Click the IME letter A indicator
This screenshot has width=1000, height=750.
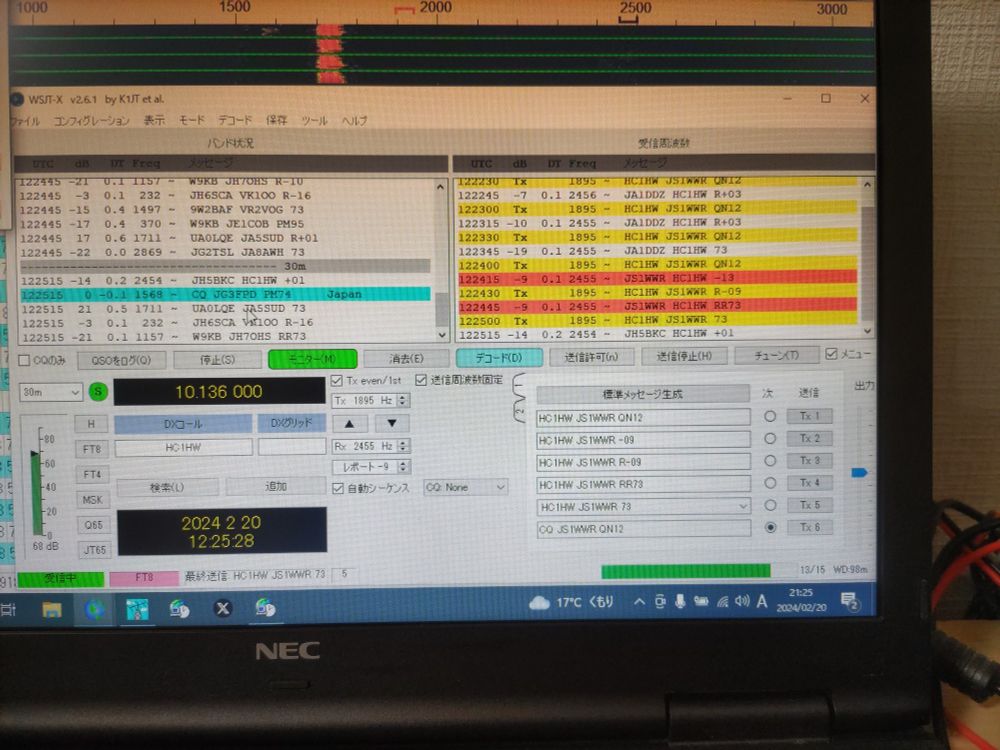[761, 601]
